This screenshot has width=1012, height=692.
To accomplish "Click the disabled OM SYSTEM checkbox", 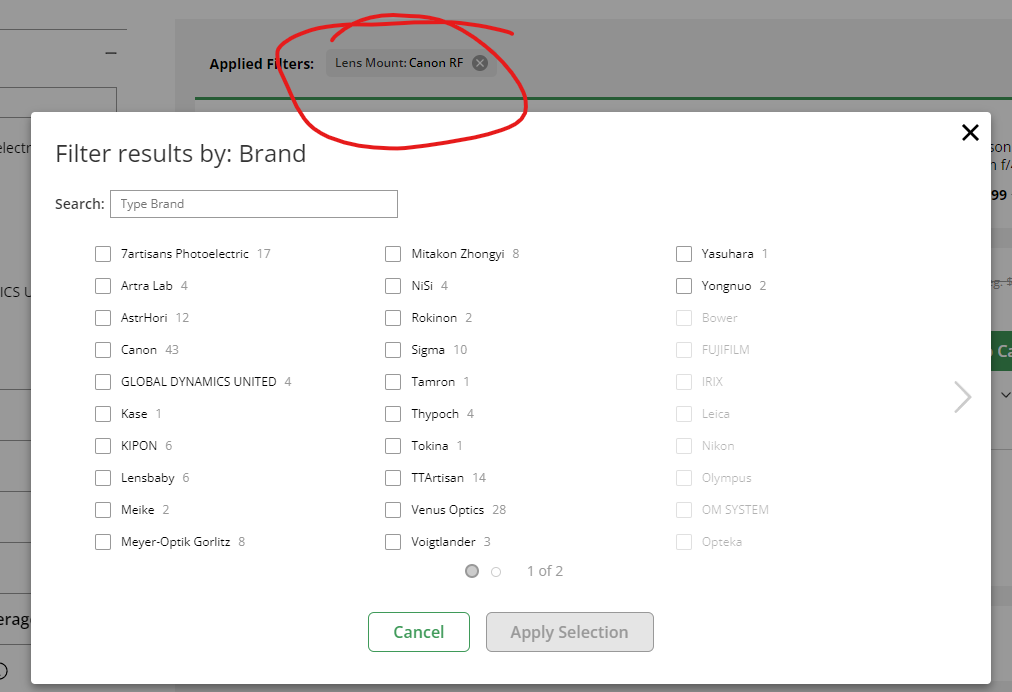I will click(x=683, y=510).
